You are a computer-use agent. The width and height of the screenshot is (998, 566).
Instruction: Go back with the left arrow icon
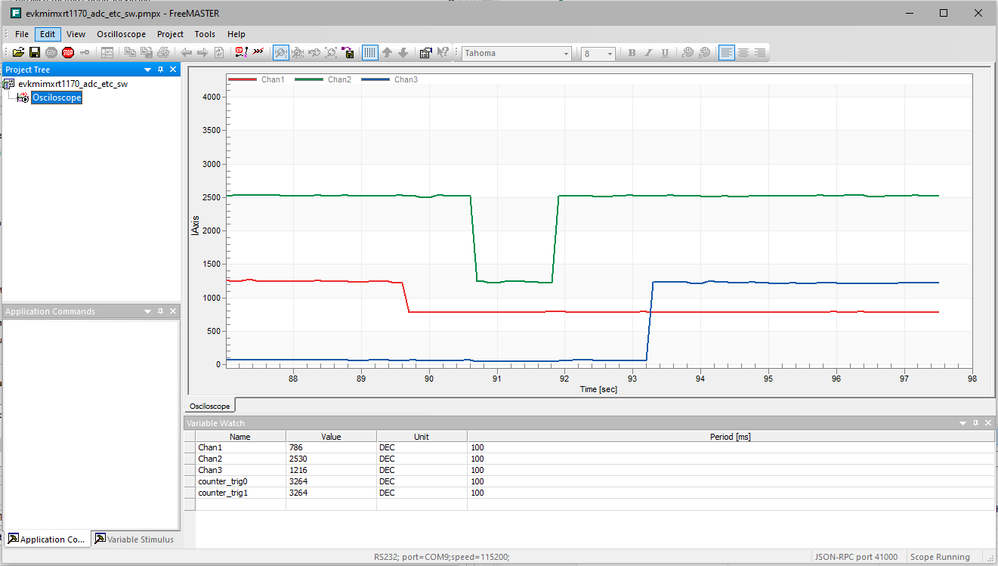tap(186, 53)
